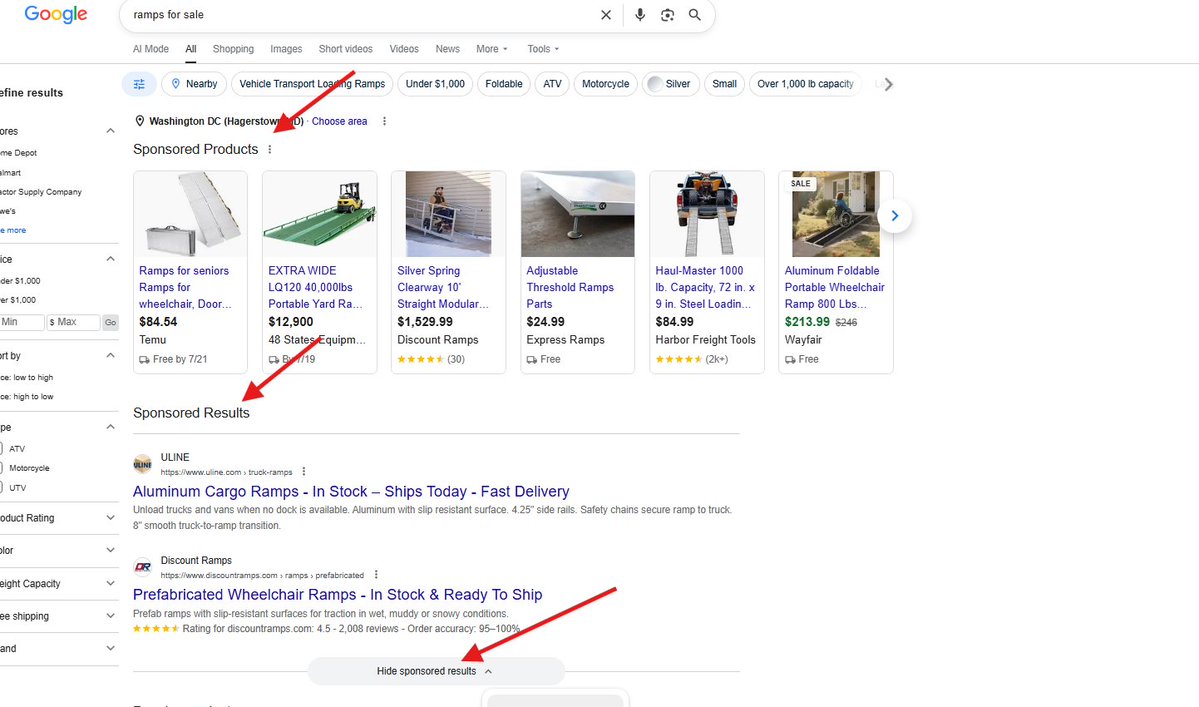Collapse the Price filter section
The width and height of the screenshot is (1199, 707).
(x=110, y=259)
